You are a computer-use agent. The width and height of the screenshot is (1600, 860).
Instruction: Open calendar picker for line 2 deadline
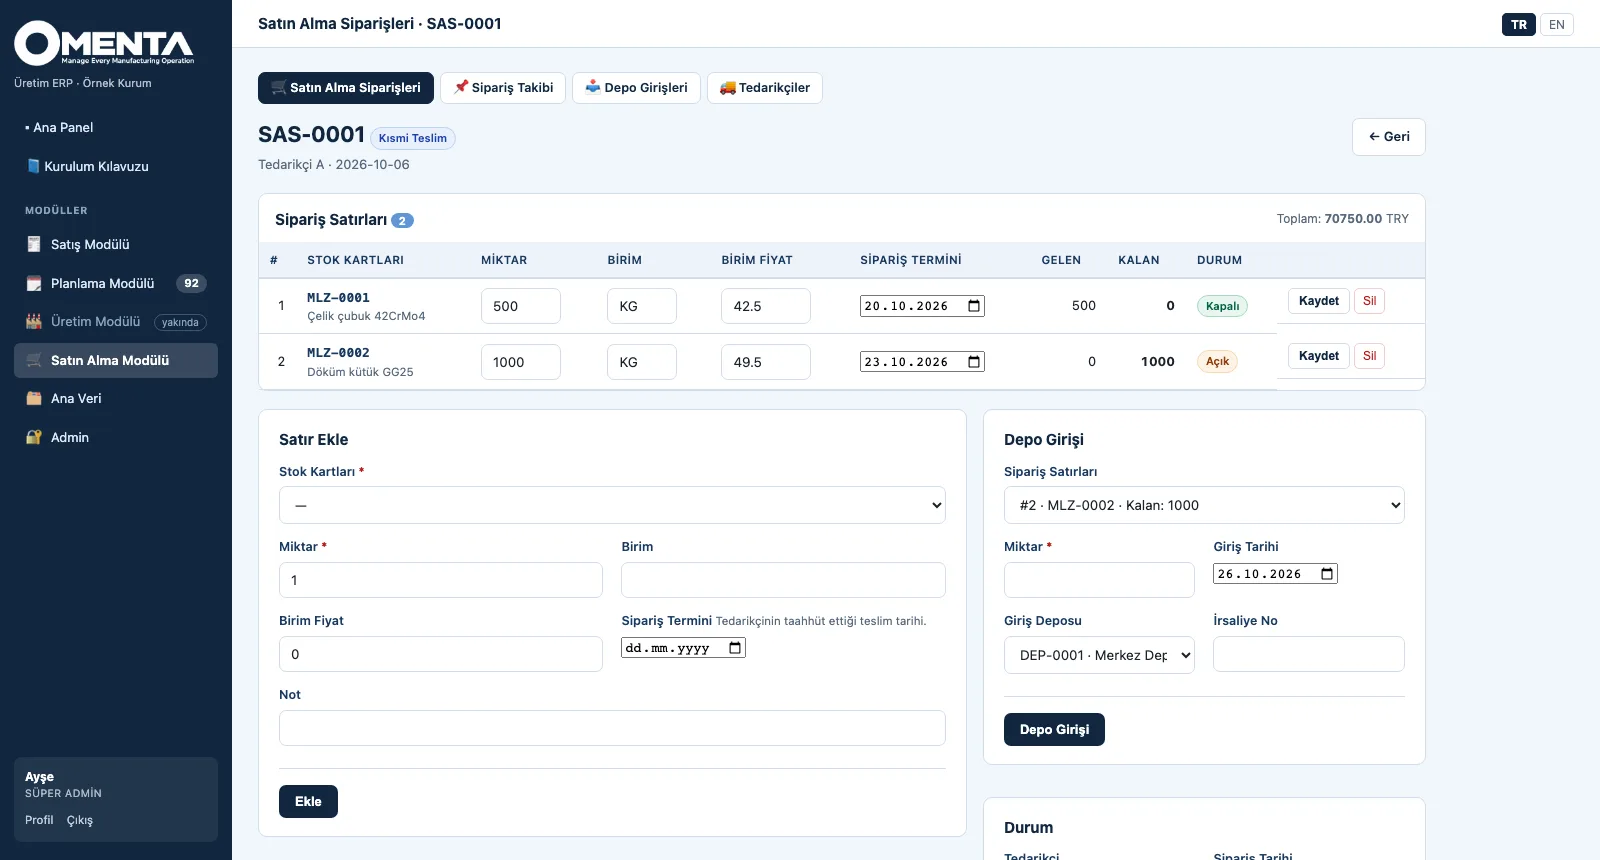coord(974,362)
